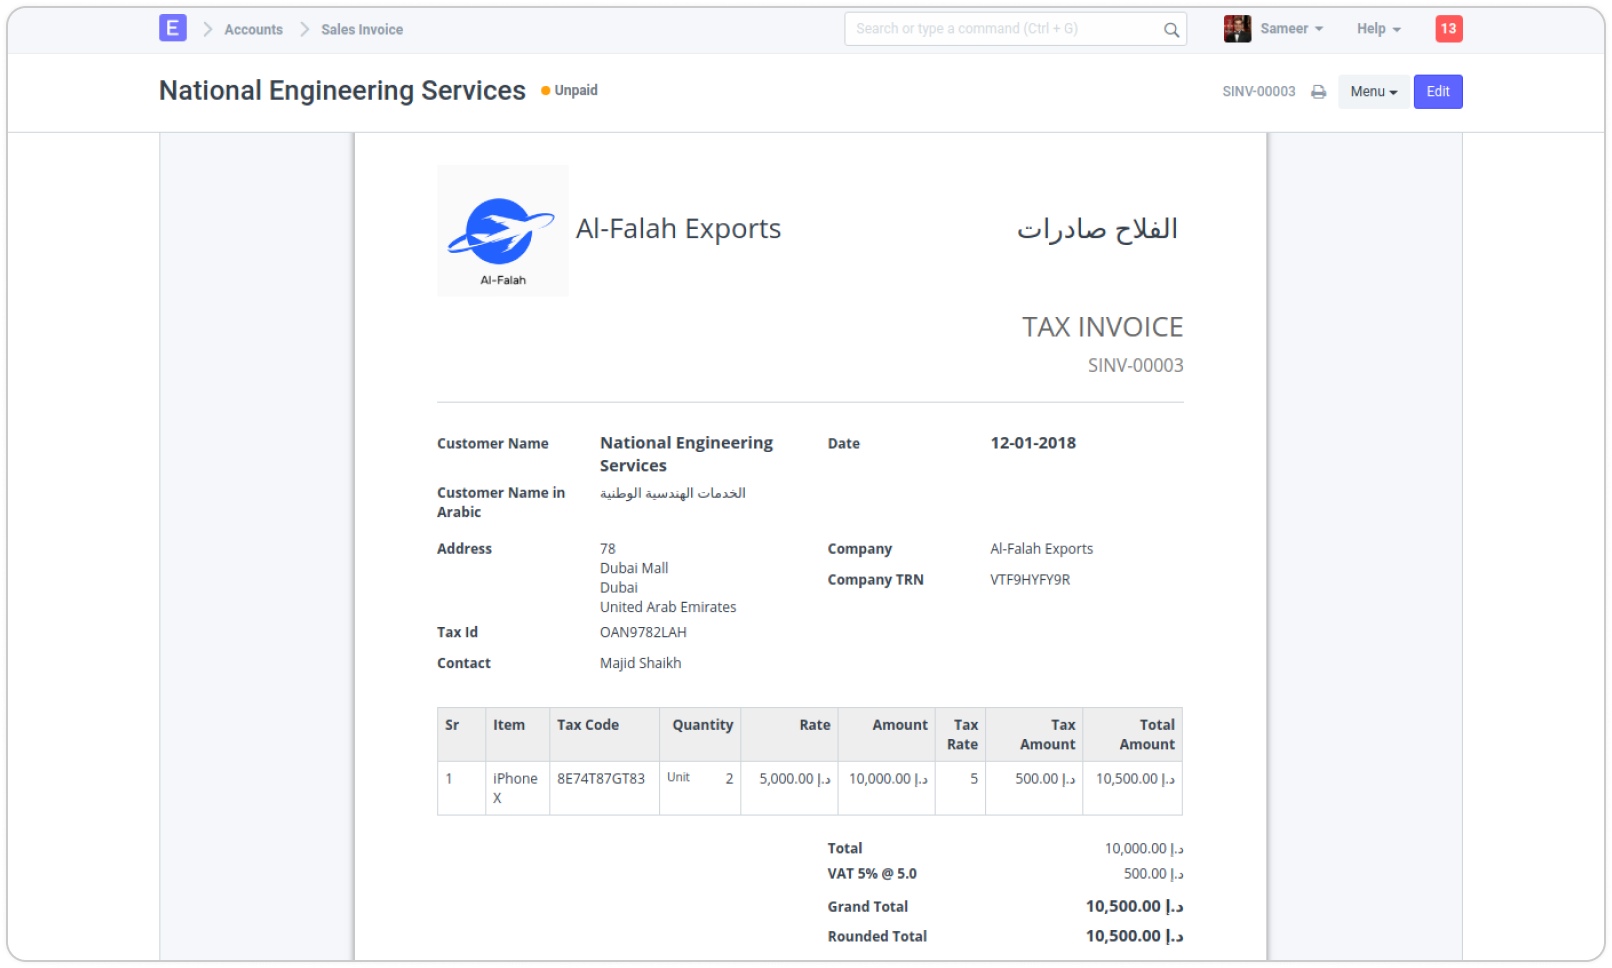Viewport: 1612px width, 968px height.
Task: Go to Accounts breadcrumb
Action: coord(253,30)
